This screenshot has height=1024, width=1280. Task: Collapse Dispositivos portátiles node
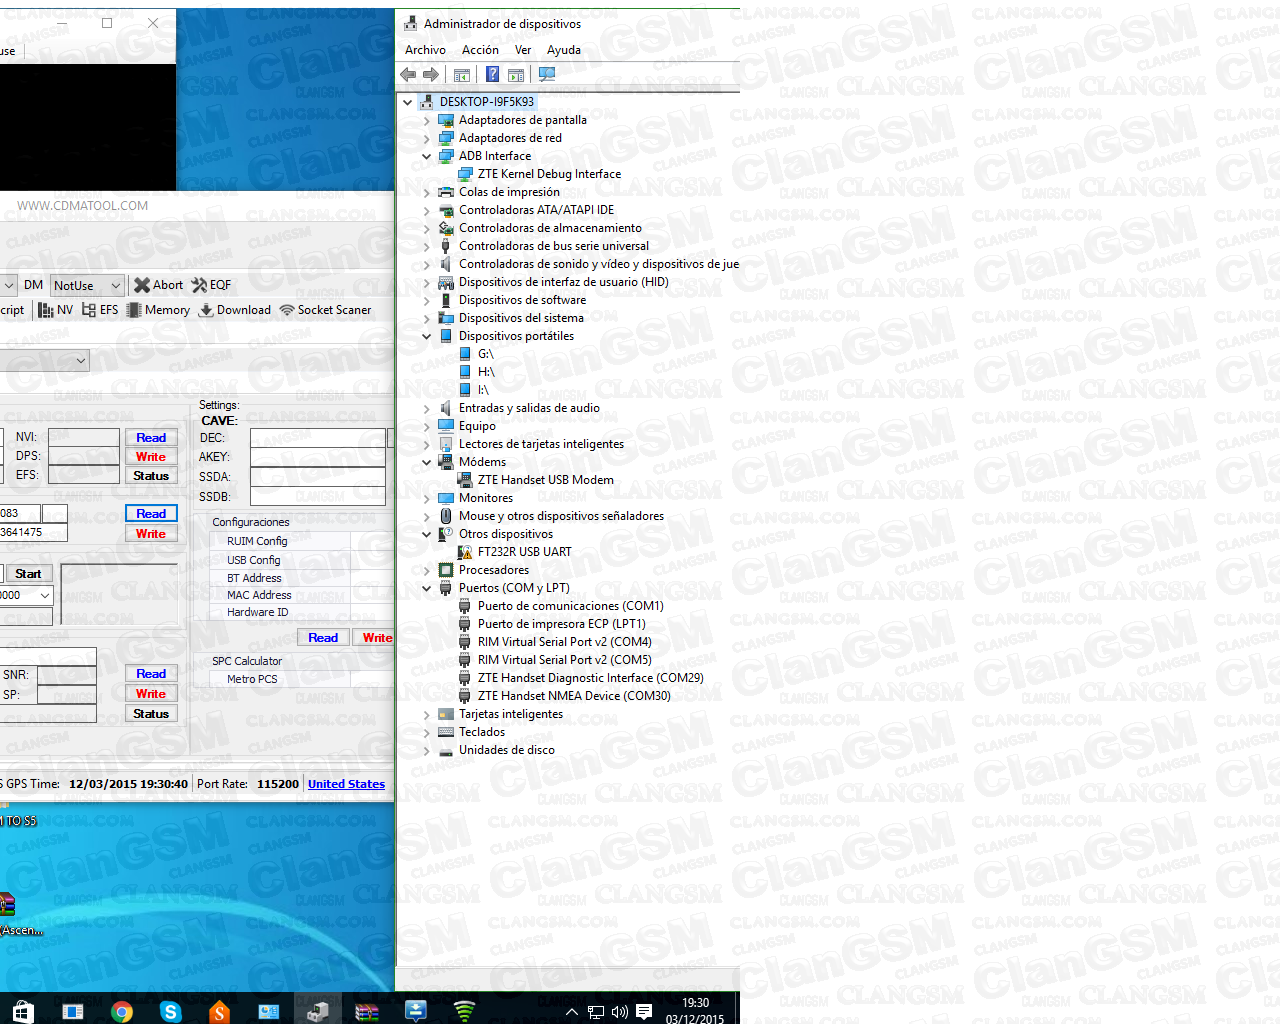pyautogui.click(x=427, y=336)
